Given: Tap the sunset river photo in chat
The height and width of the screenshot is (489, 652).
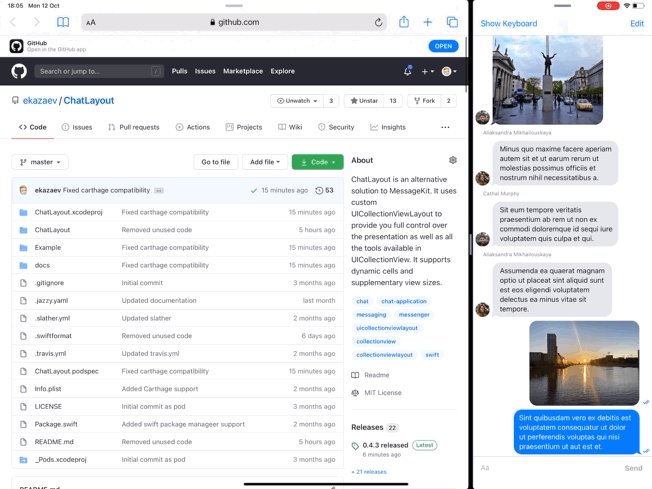Looking at the screenshot, I should pyautogui.click(x=584, y=363).
